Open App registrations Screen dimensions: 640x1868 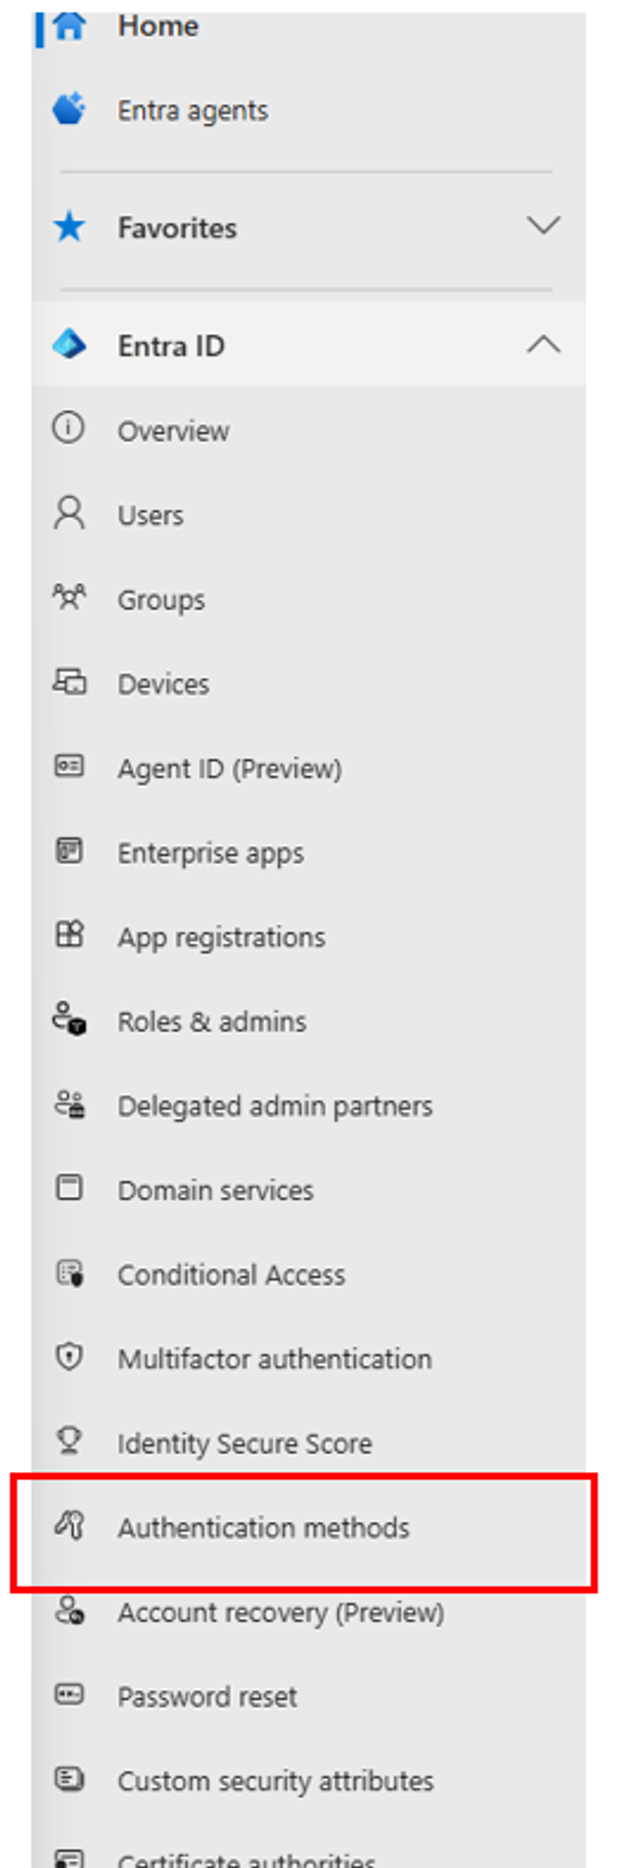tap(221, 937)
